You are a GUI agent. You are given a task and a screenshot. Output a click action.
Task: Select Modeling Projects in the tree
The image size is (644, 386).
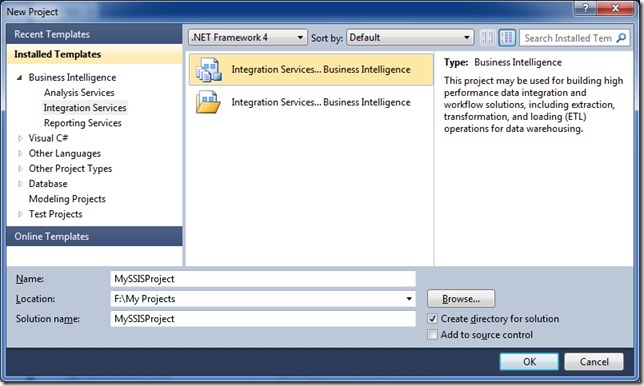tap(67, 199)
